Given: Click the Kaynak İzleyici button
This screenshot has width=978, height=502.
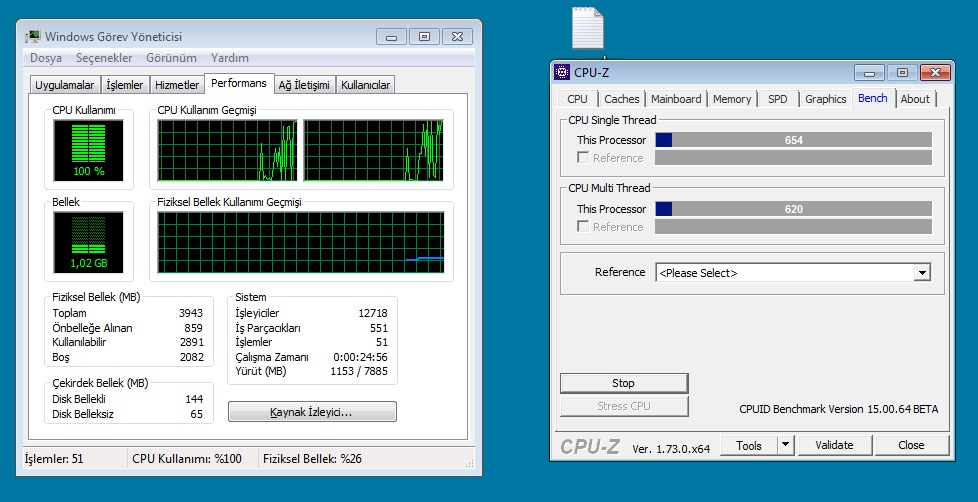Looking at the screenshot, I should point(312,412).
